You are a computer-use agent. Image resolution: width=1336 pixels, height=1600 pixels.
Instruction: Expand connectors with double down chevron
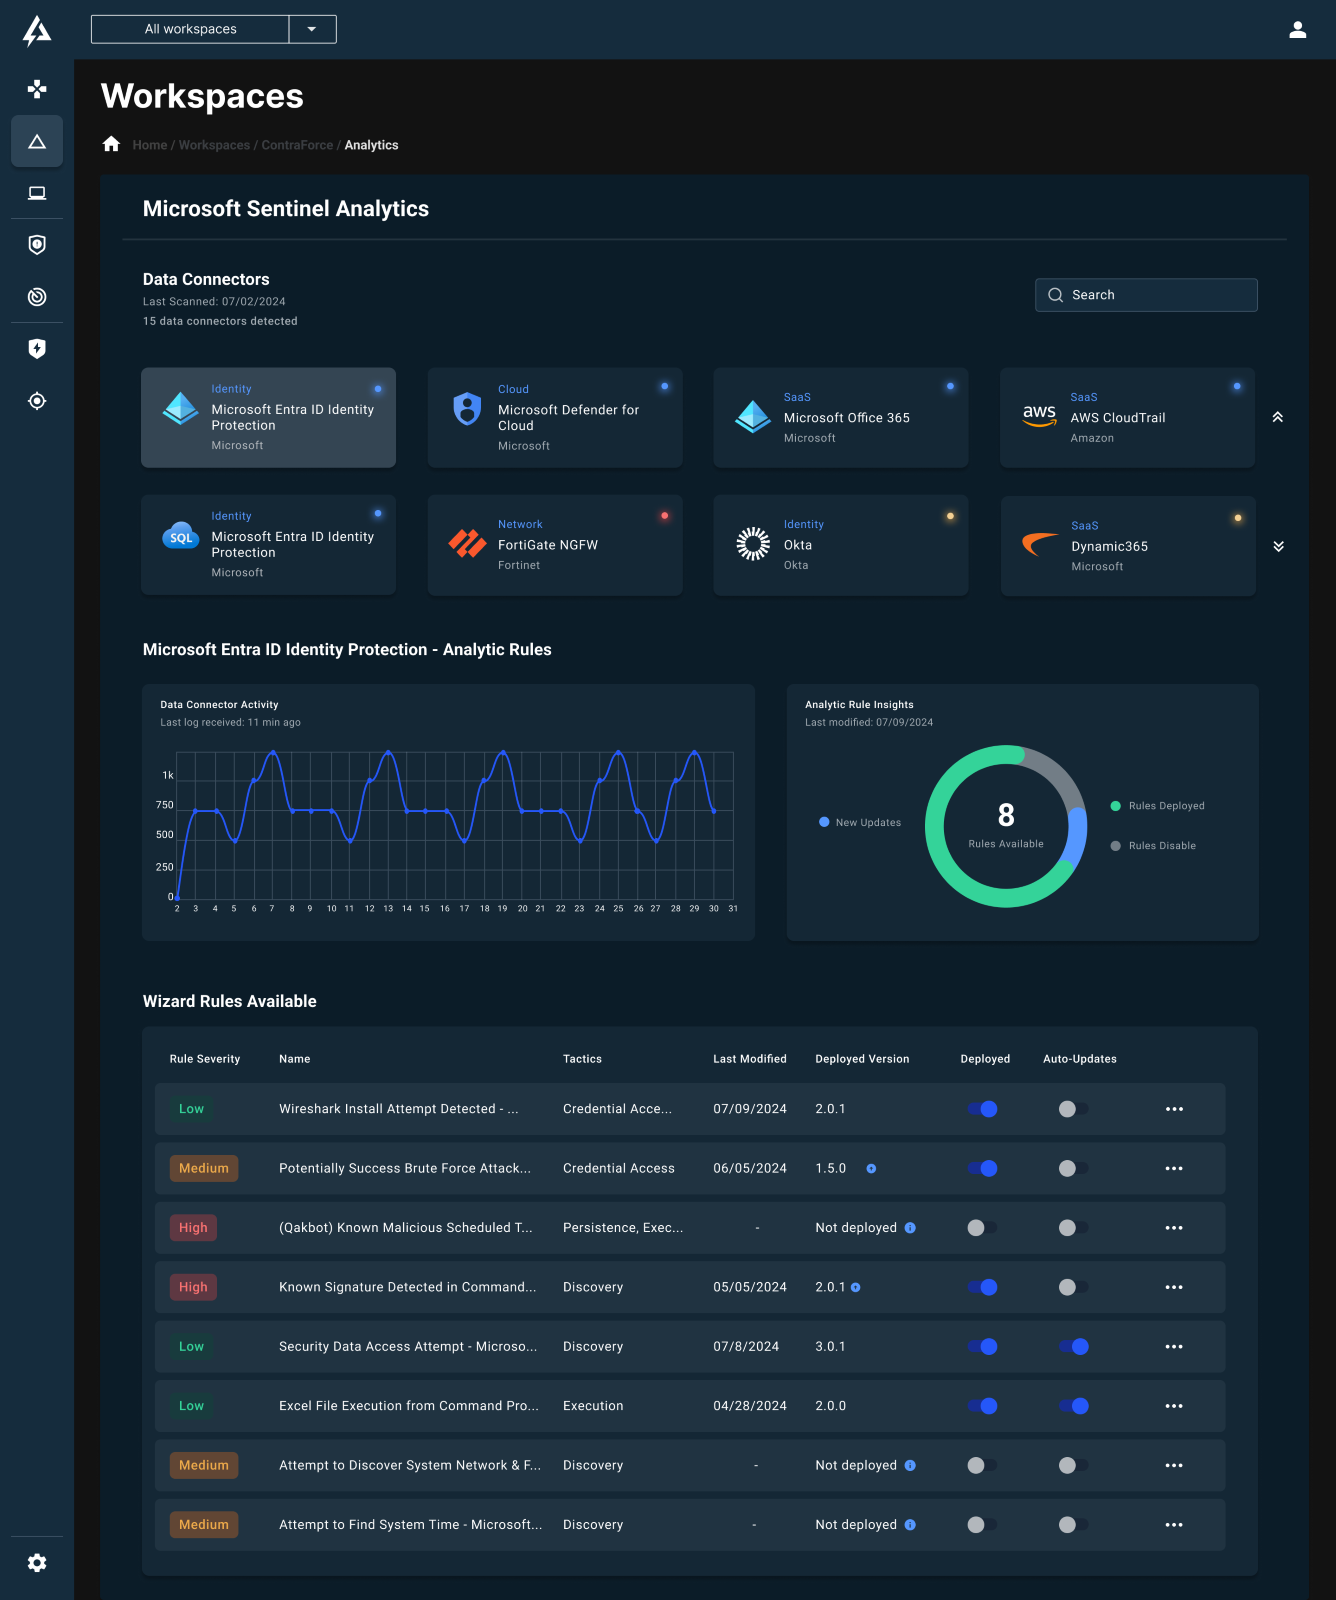point(1277,546)
